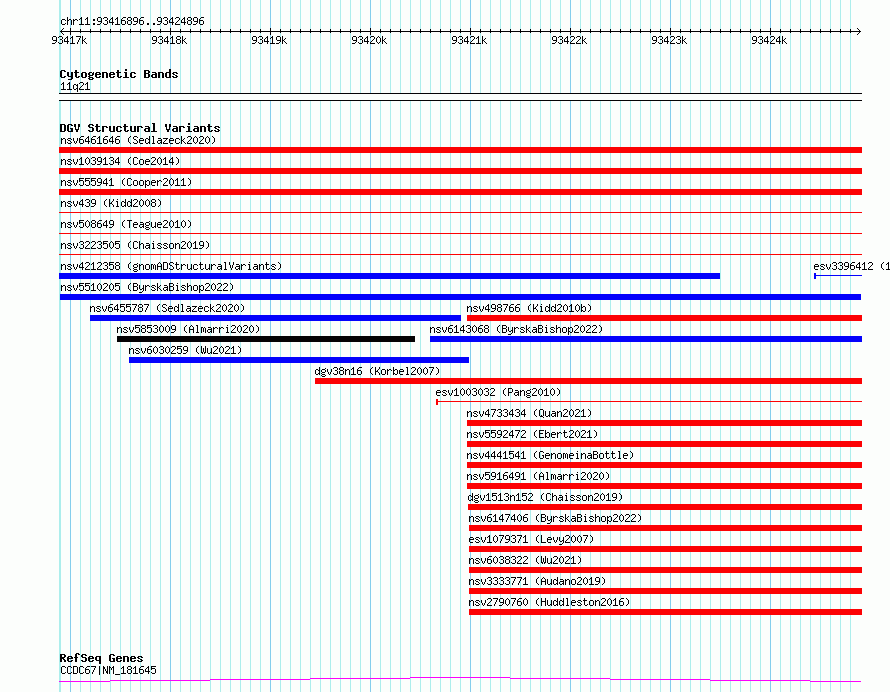Click the thin blue esv3396412 variant line
This screenshot has width=890, height=692.
coord(838,276)
